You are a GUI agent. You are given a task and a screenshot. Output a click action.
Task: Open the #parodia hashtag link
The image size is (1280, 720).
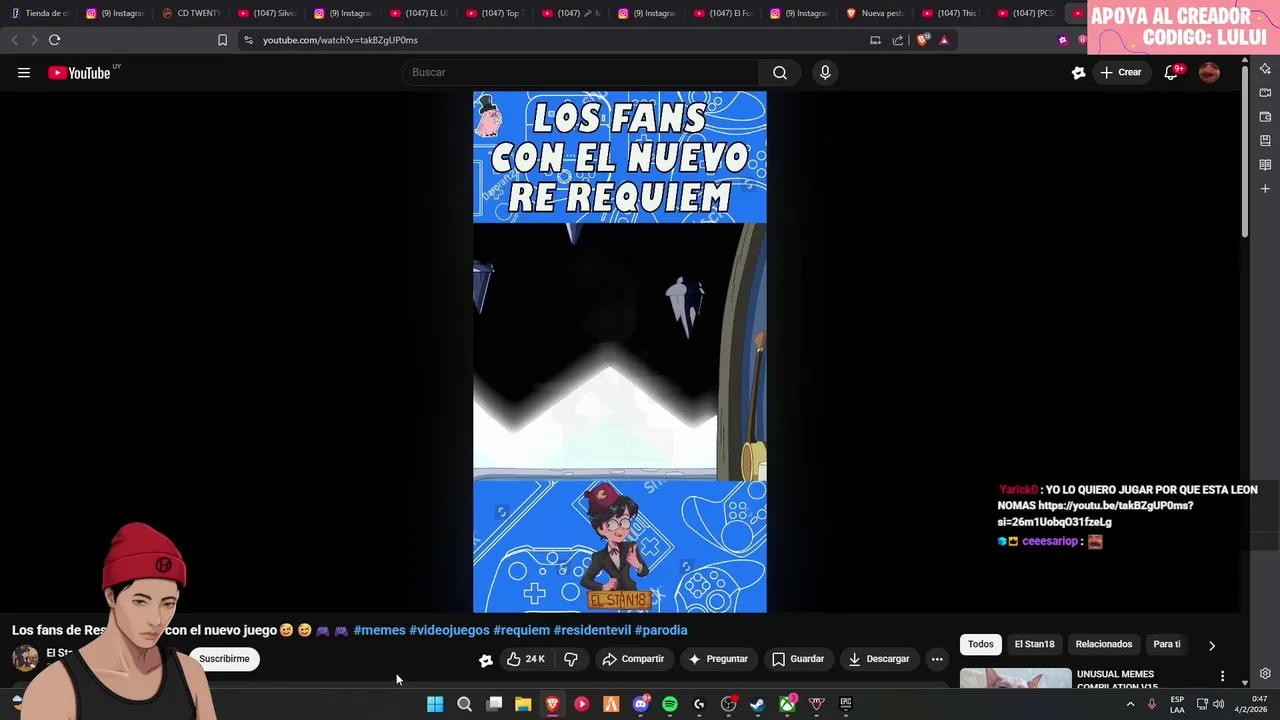661,630
